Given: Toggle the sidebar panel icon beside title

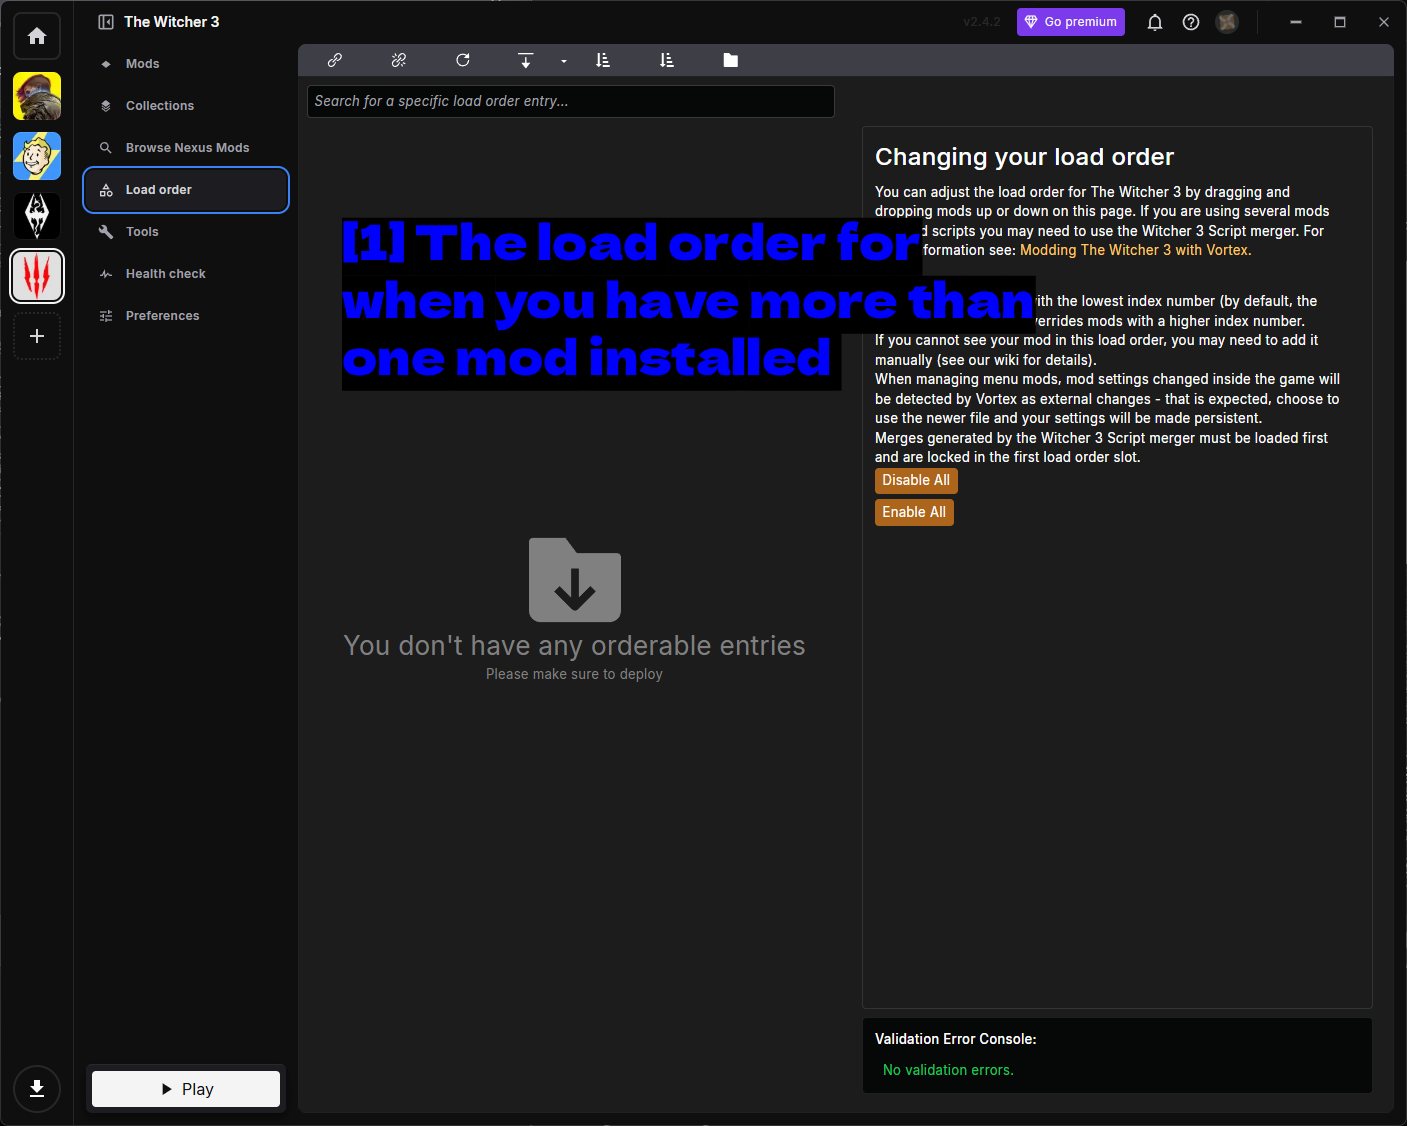Looking at the screenshot, I should coord(106,22).
